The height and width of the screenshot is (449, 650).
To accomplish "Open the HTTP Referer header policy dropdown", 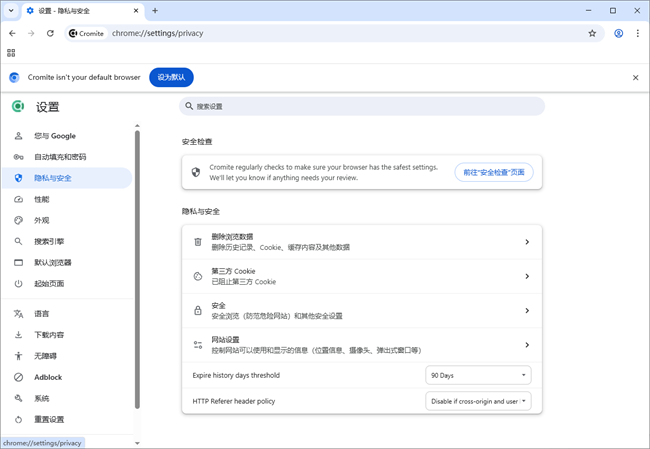I will [478, 401].
